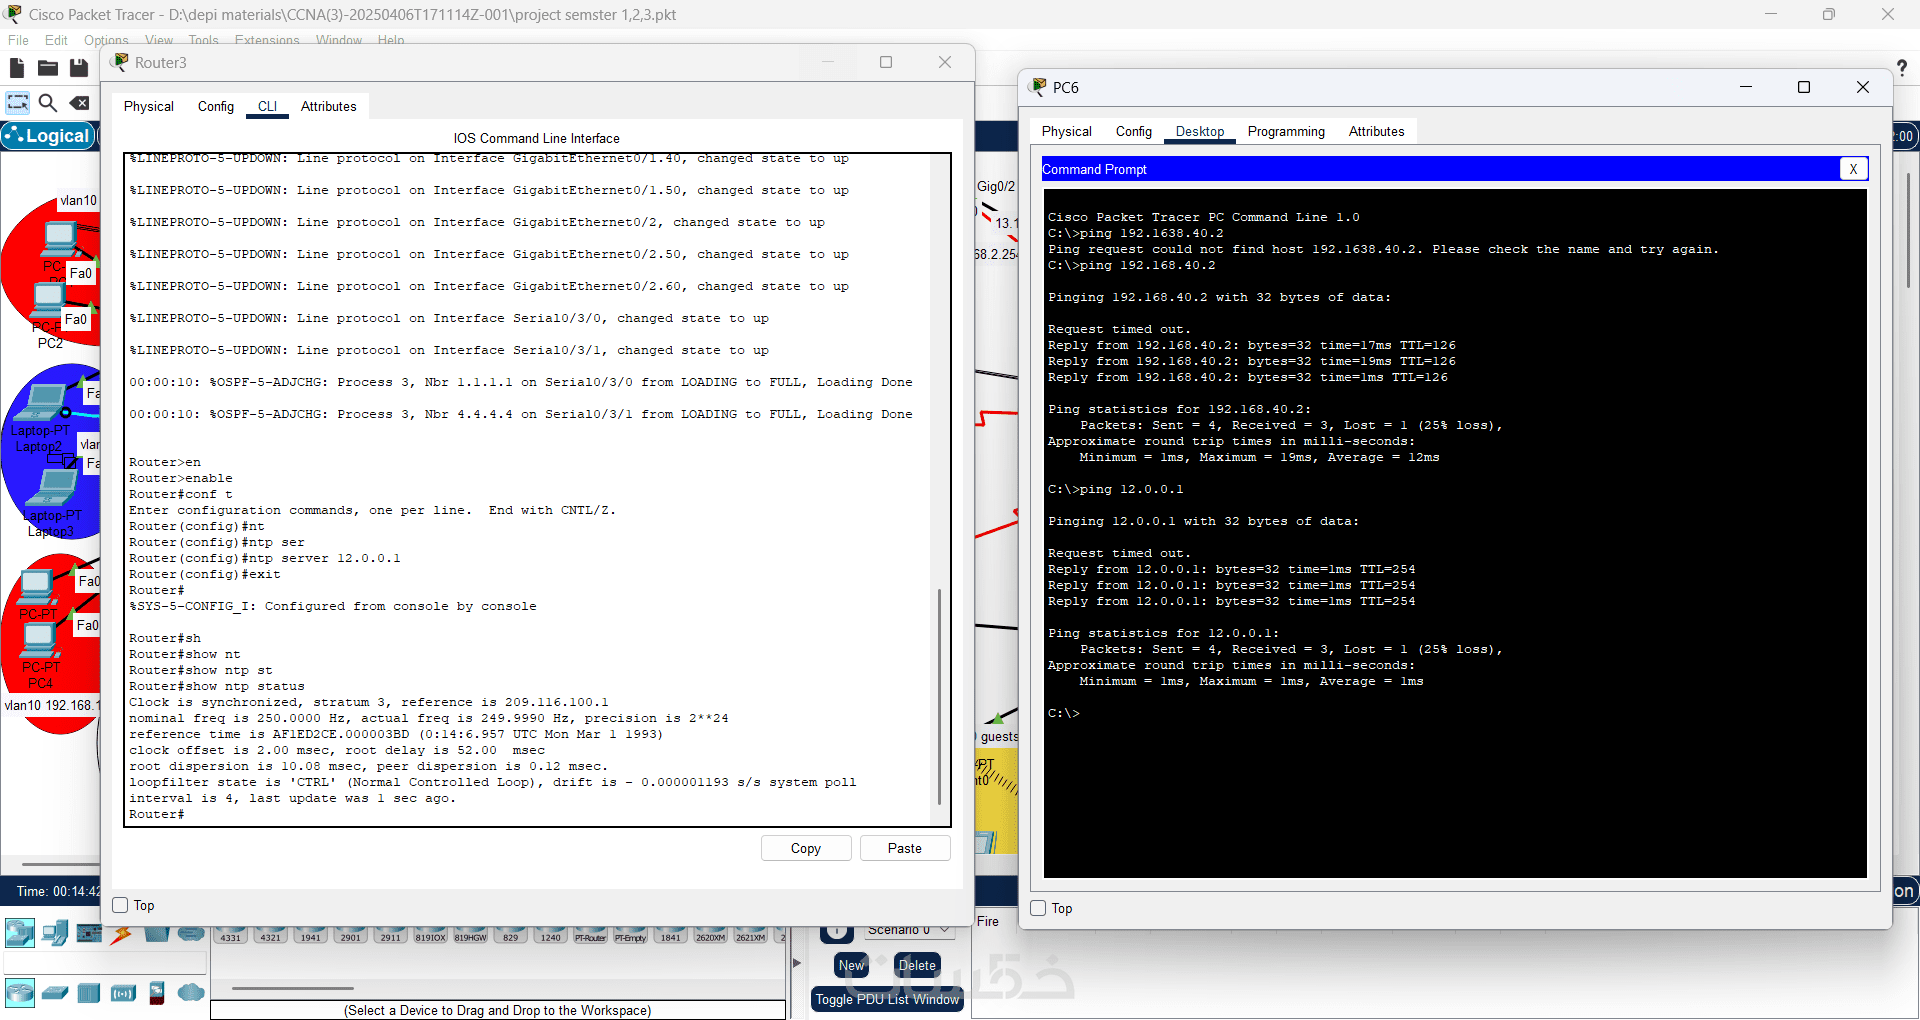Close the Command Prompt with the X button
This screenshot has height=1020, width=1920.
tap(1853, 169)
